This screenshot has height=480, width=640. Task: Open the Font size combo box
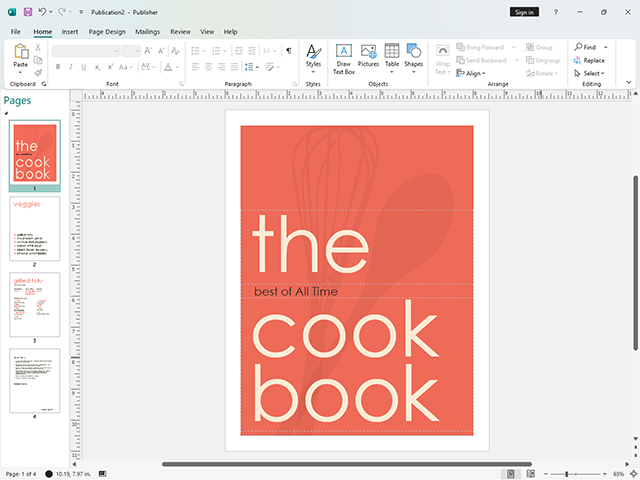(x=131, y=51)
